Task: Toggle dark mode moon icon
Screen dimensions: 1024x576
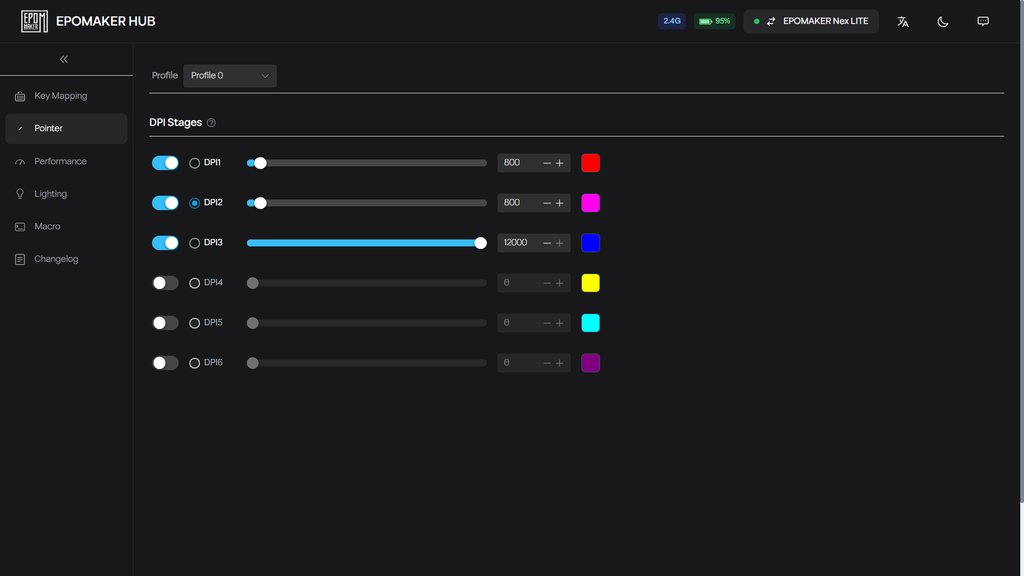Action: (942, 22)
